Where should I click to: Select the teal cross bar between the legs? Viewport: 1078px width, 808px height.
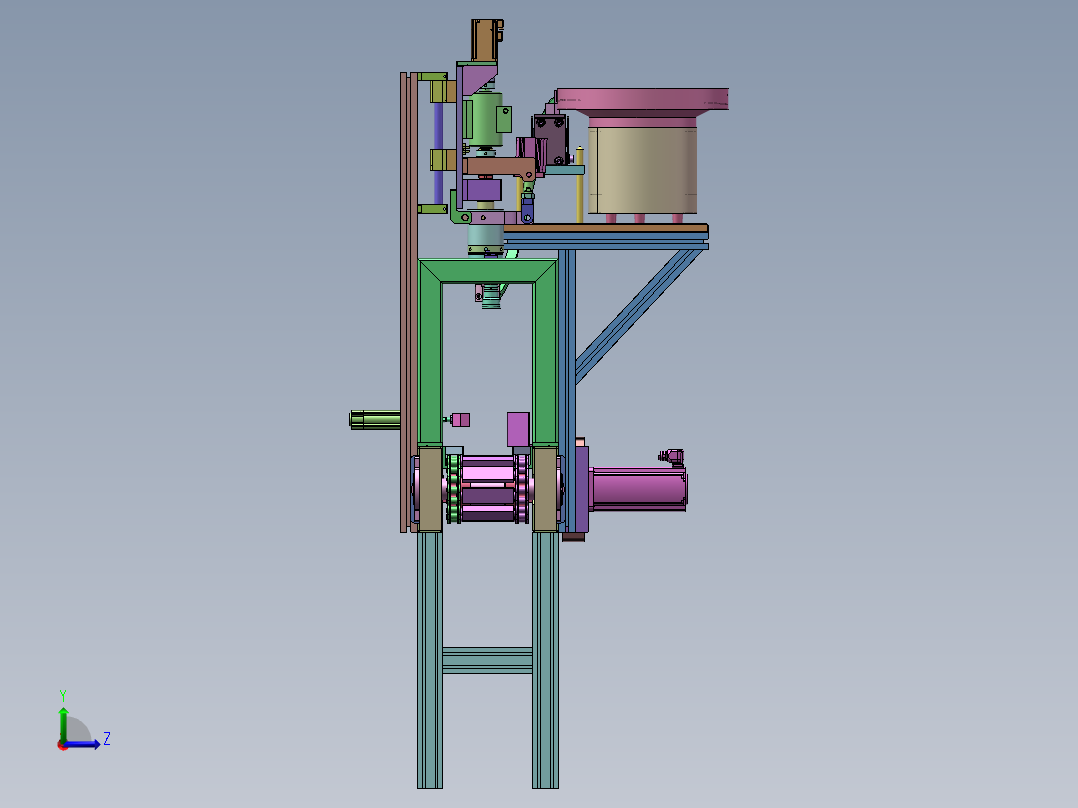point(487,659)
